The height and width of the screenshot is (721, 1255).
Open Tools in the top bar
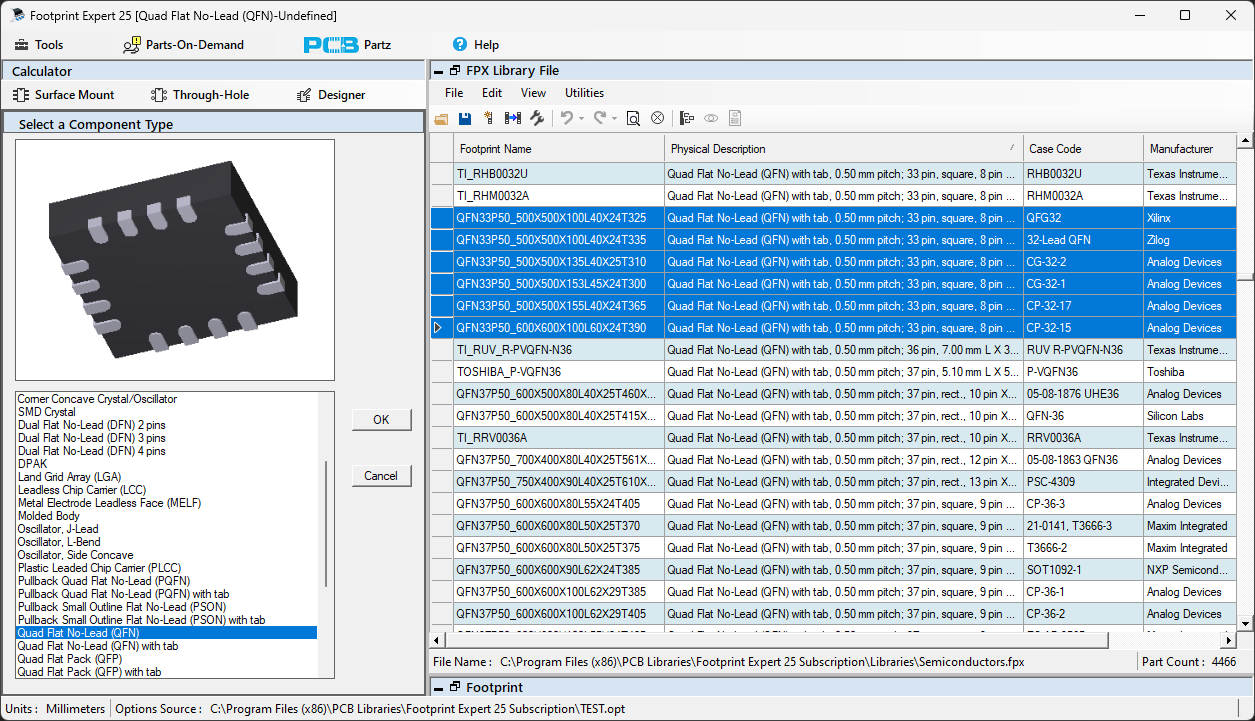click(x=39, y=45)
